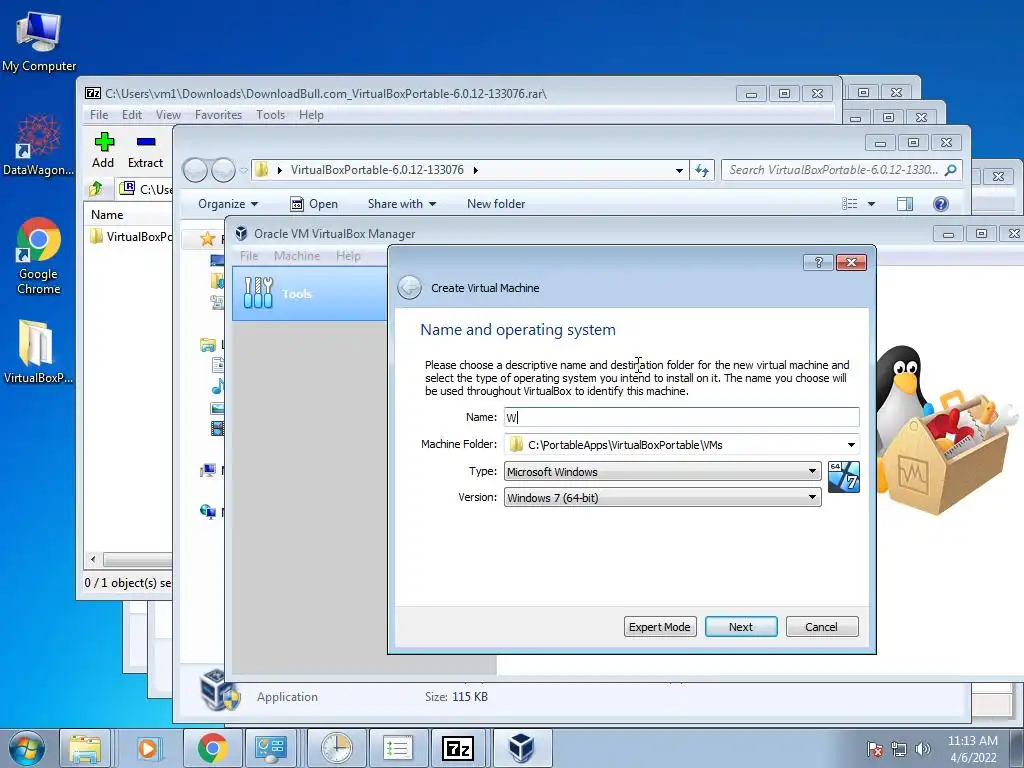Open the Explorer address bar history dropdown
Screen dimensions: 1024x768
click(x=679, y=170)
